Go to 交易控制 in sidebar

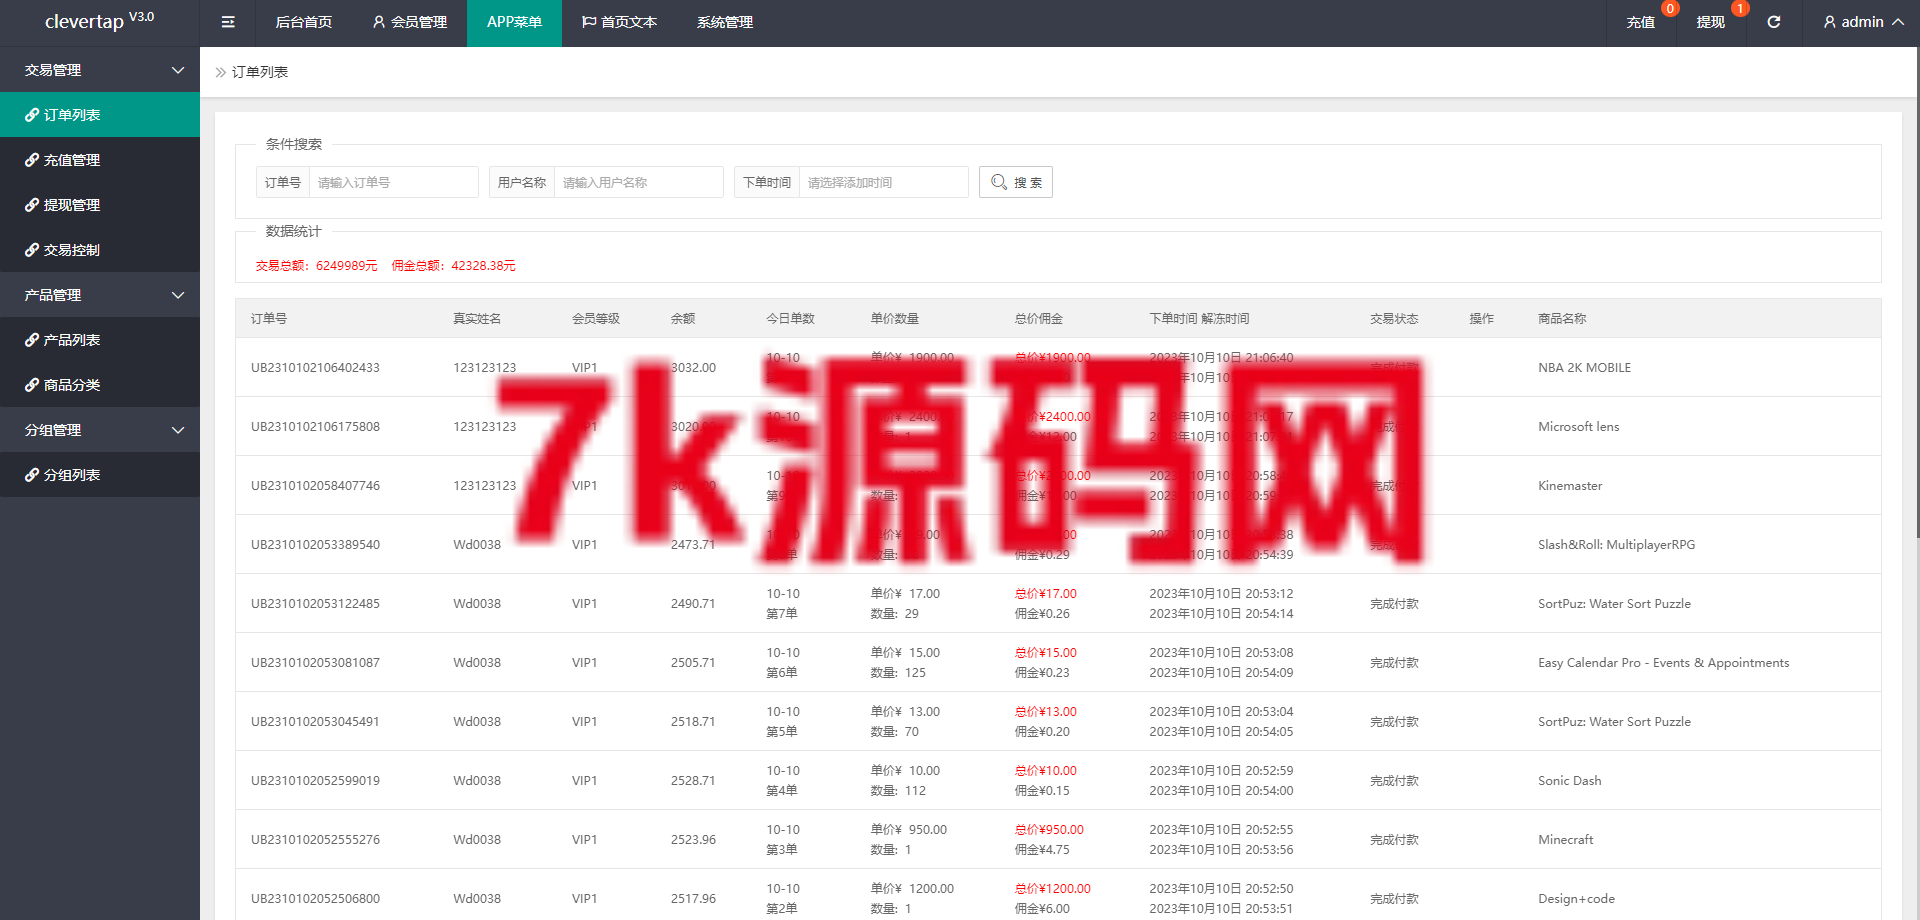[100, 250]
